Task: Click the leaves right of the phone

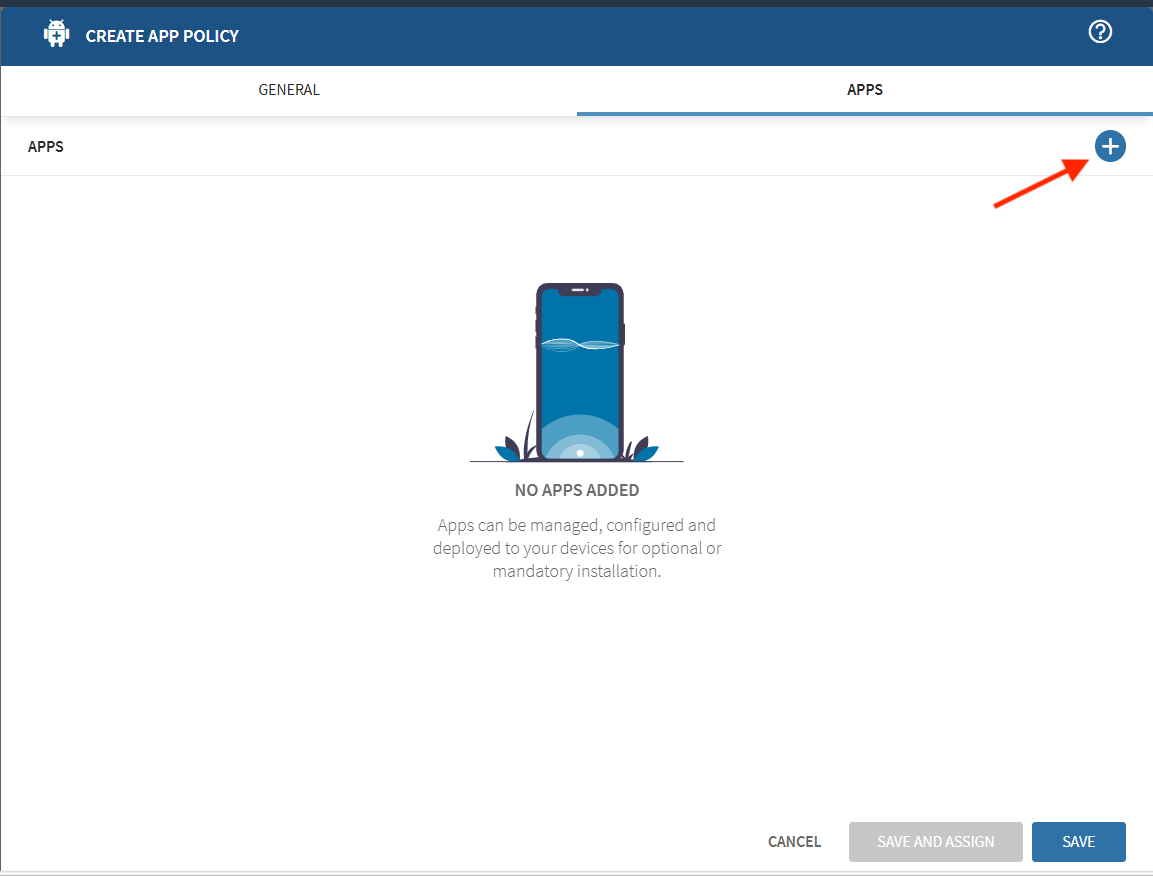Action: [641, 449]
